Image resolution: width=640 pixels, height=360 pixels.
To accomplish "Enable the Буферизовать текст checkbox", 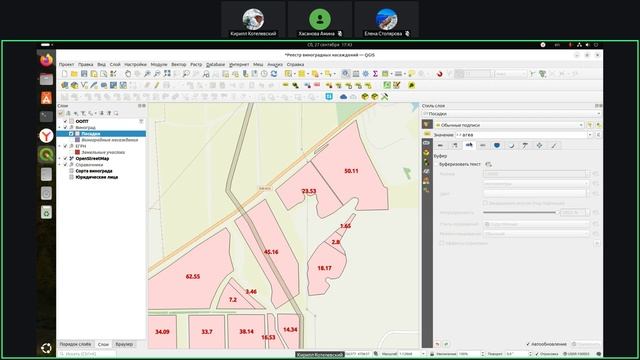I will pyautogui.click(x=436, y=164).
